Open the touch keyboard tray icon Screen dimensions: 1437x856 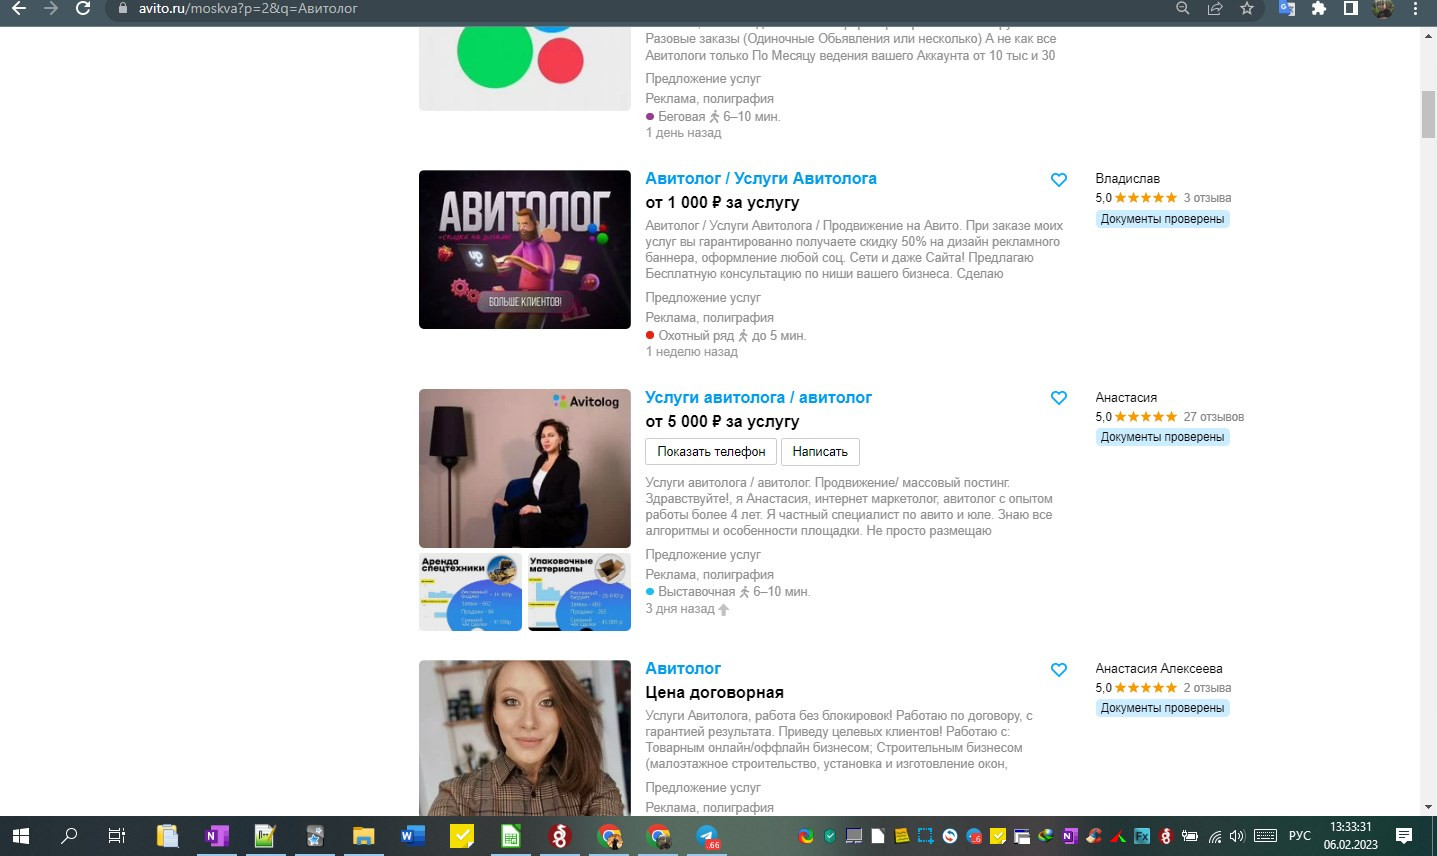click(x=1265, y=836)
